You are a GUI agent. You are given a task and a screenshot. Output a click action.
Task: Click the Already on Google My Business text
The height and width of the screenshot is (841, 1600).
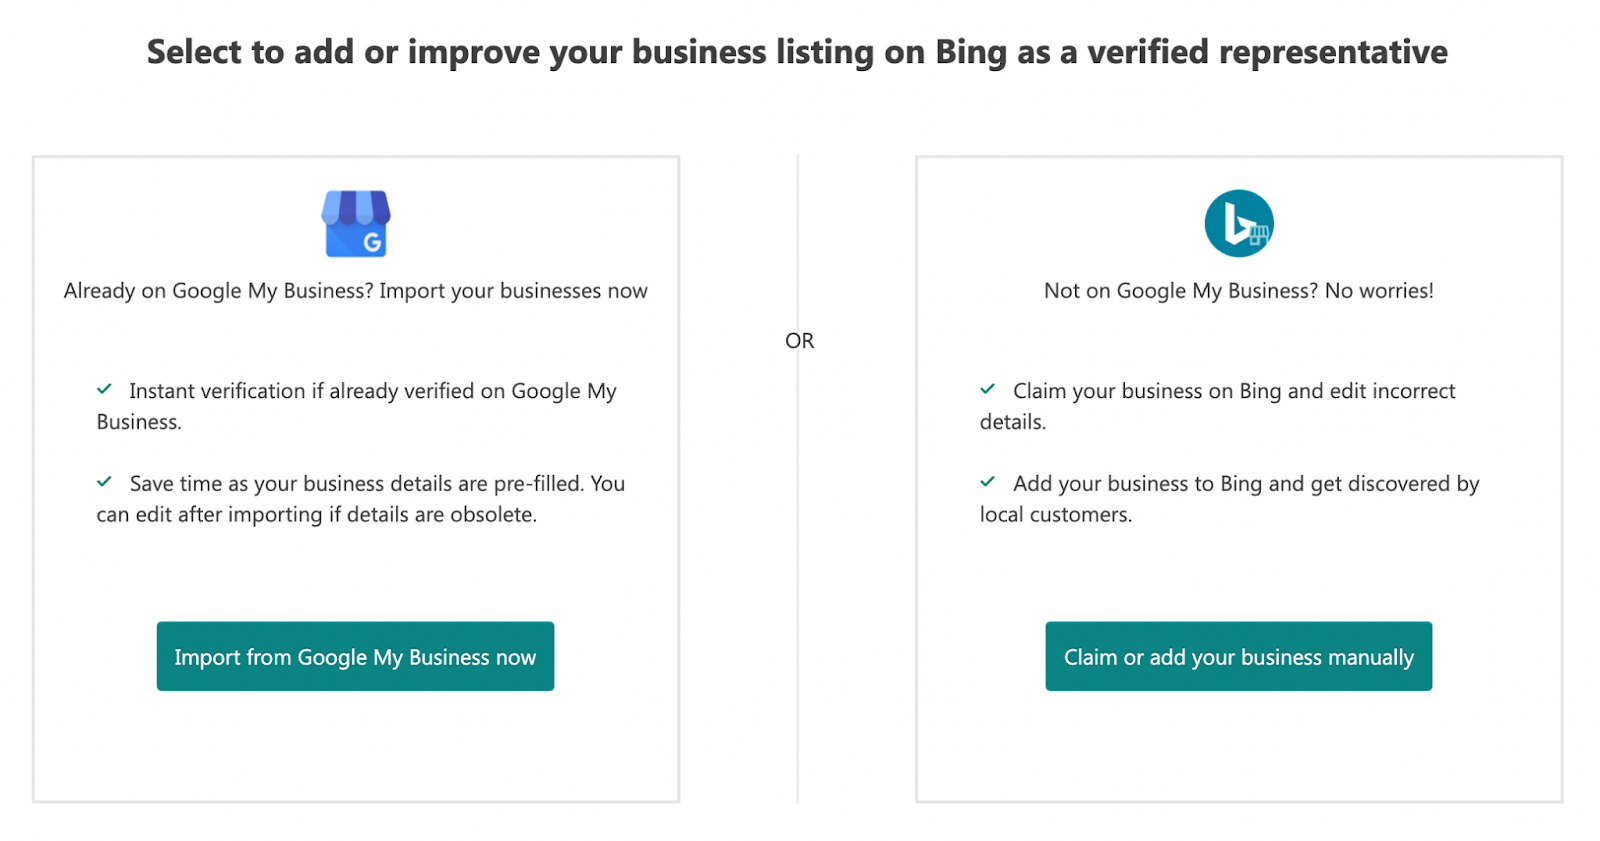[355, 291]
